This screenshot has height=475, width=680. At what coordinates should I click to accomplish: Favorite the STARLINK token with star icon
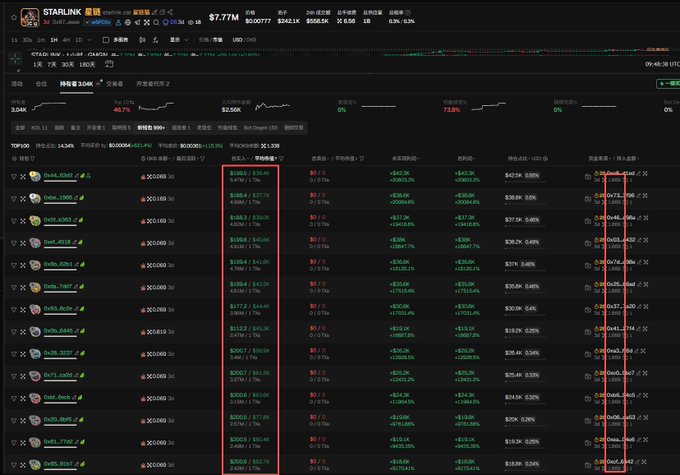tap(14, 17)
